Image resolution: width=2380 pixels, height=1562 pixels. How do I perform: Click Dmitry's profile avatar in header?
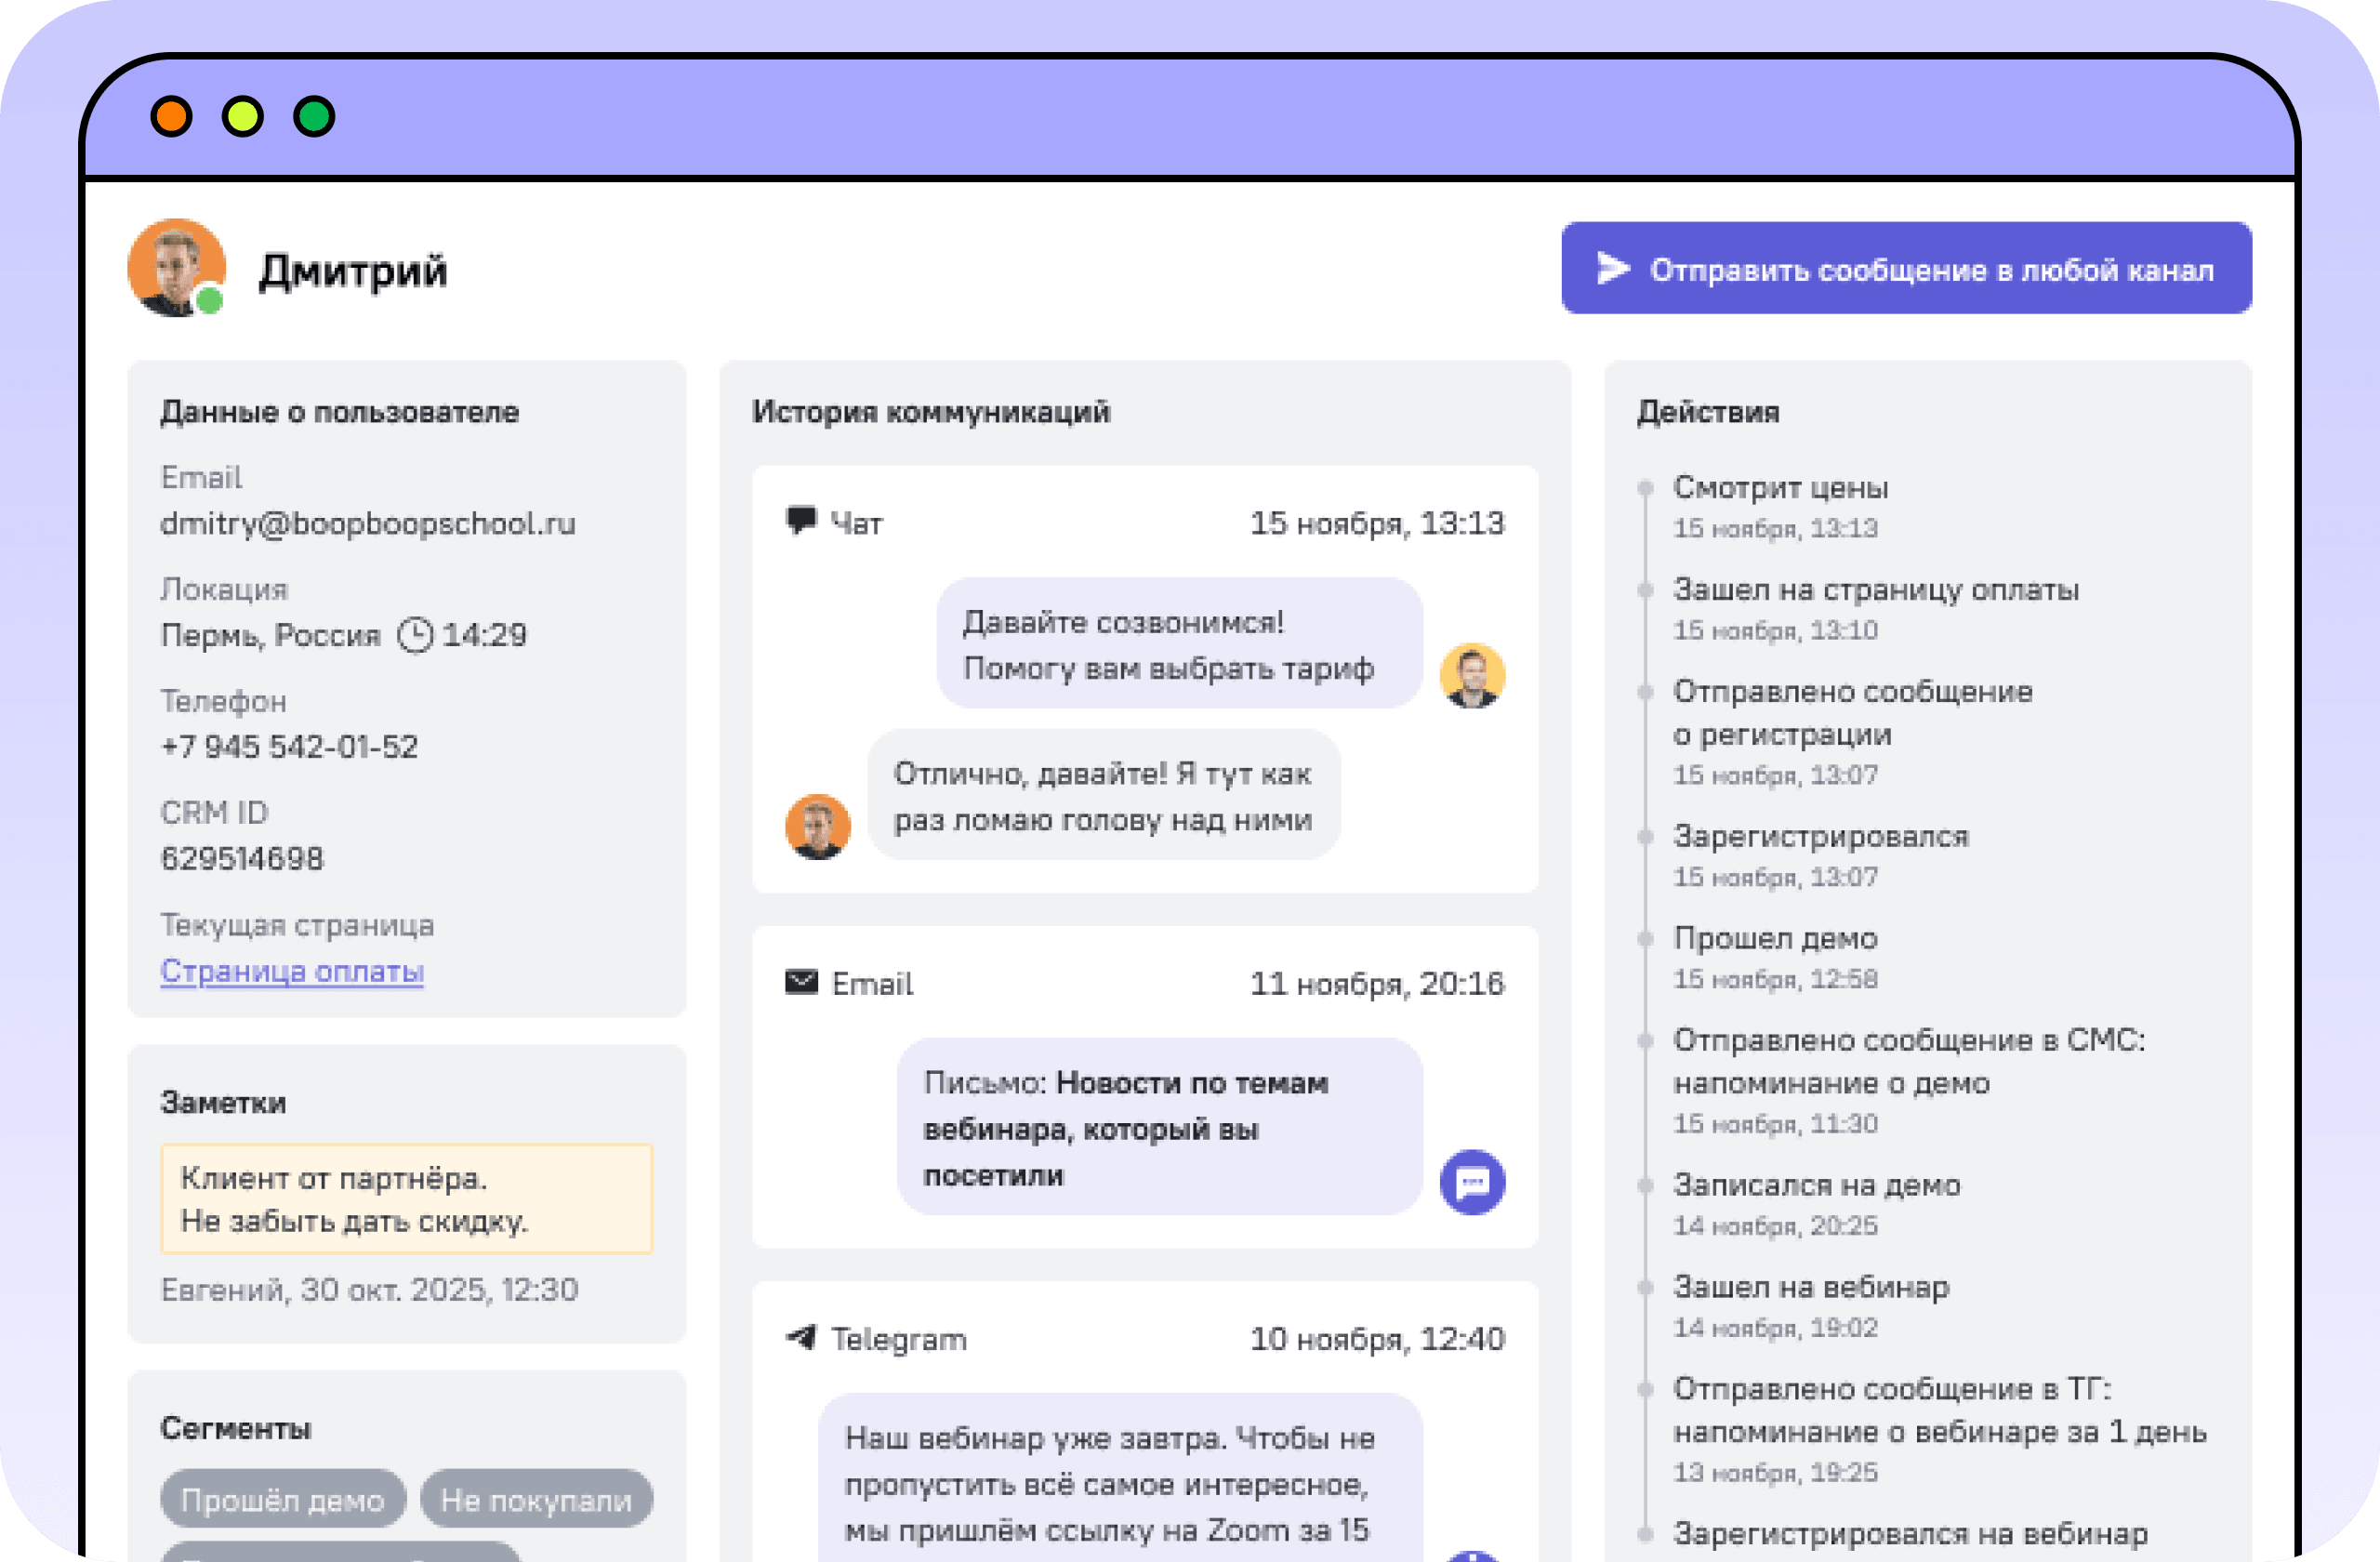click(177, 268)
